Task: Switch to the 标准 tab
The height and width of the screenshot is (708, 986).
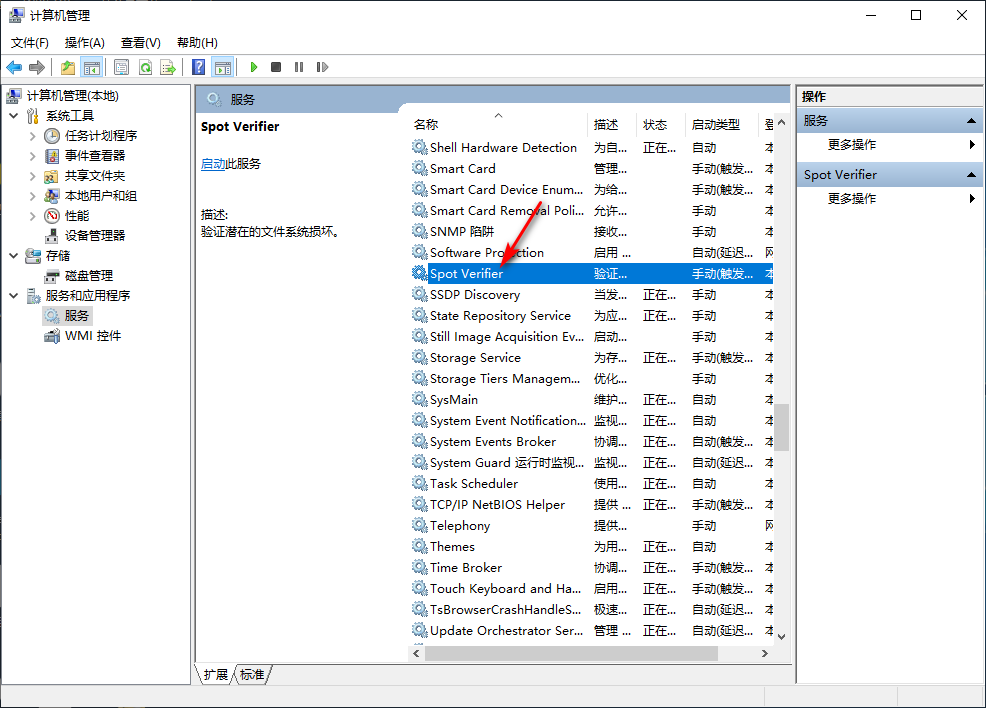Action: (252, 675)
